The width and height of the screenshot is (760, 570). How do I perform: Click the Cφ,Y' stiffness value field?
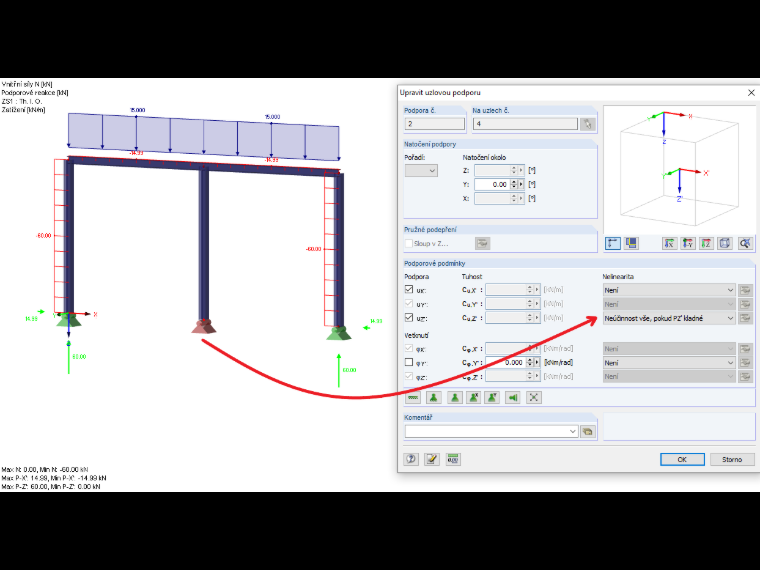tap(506, 363)
